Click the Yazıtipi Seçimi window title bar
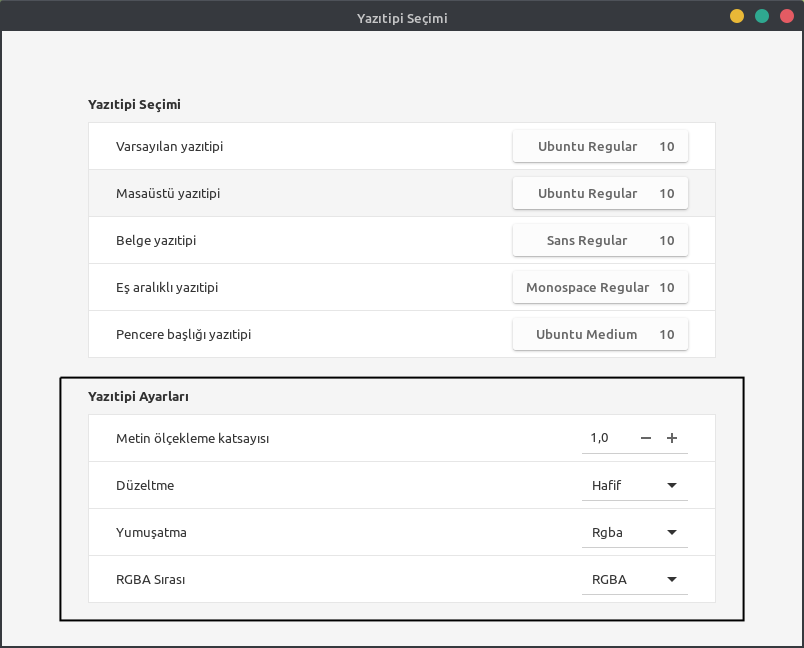Viewport: 804px width, 648px height. tap(402, 18)
